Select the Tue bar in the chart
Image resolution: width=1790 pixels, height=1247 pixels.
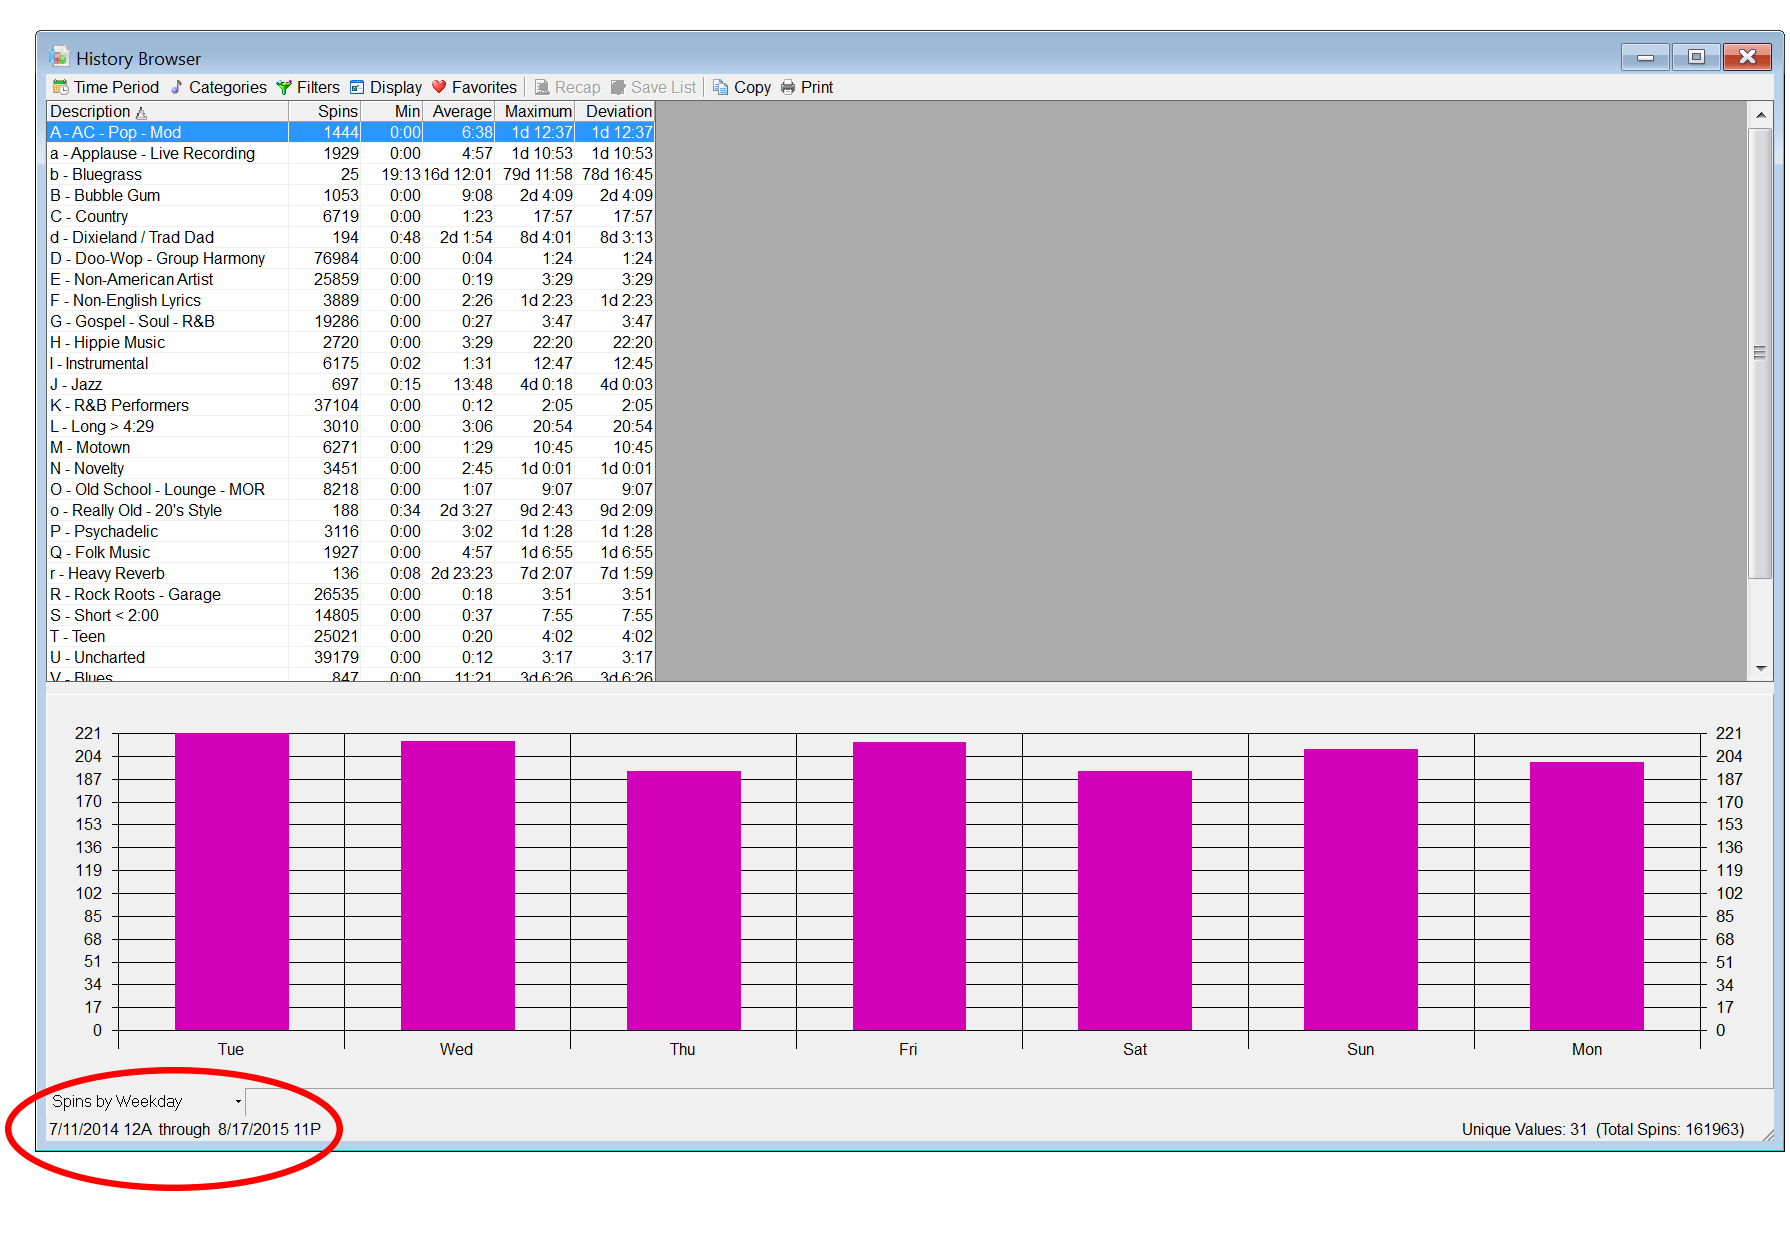pos(231,881)
